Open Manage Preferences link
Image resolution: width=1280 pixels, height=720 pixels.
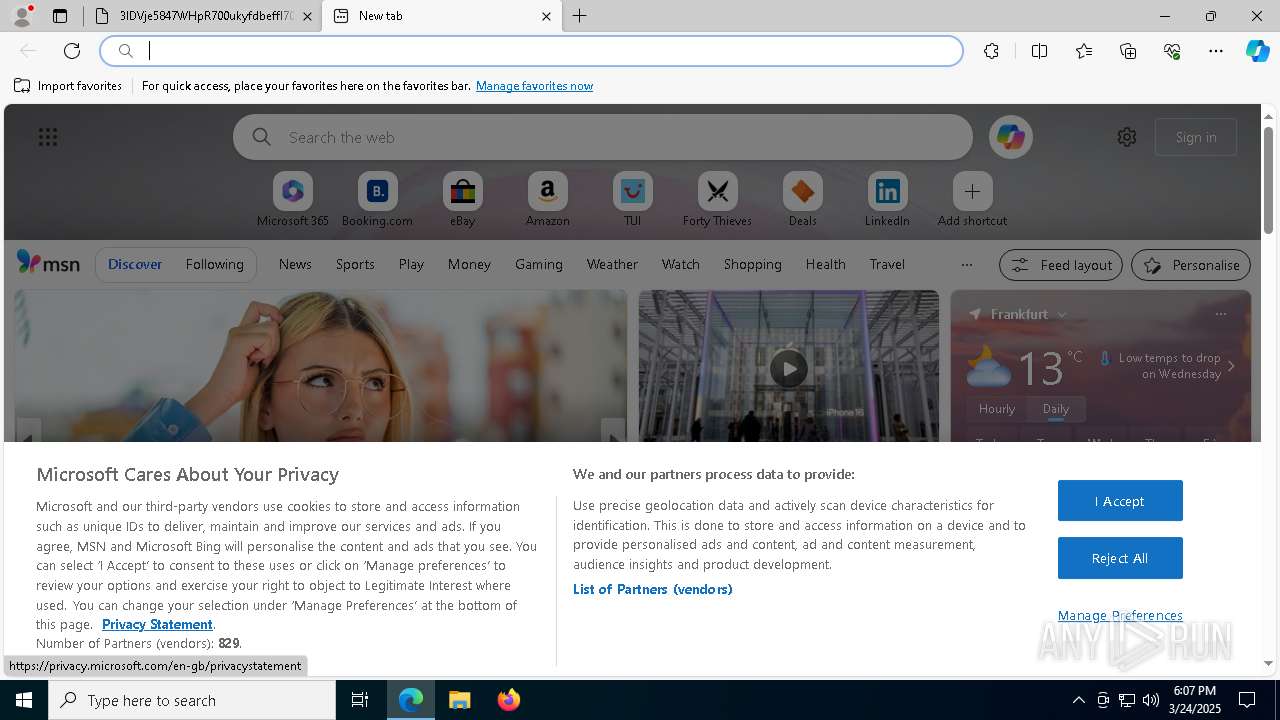tap(1120, 615)
